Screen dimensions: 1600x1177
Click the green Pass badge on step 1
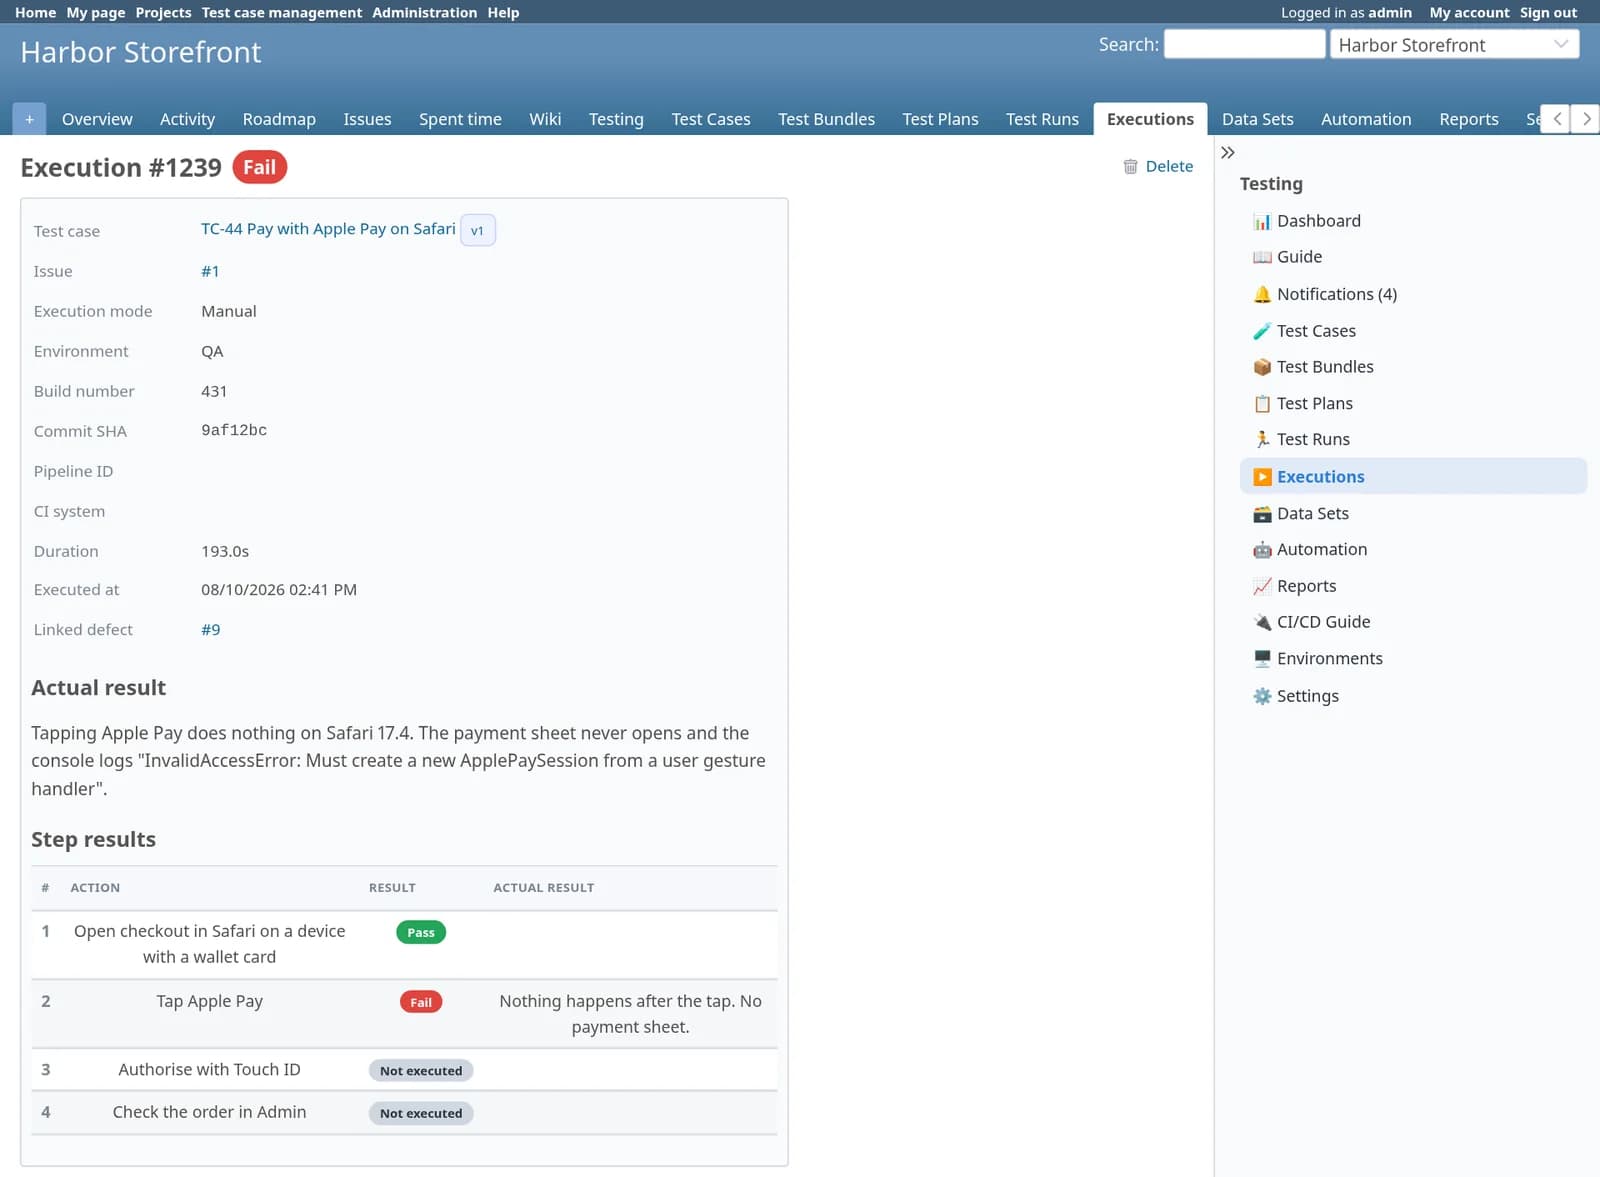[421, 932]
